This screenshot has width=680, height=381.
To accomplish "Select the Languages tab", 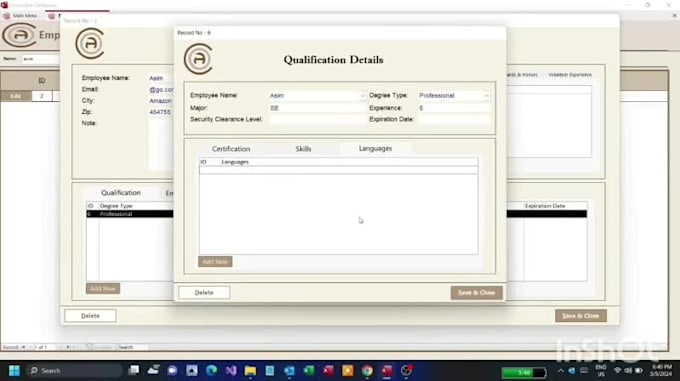I will pyautogui.click(x=376, y=148).
